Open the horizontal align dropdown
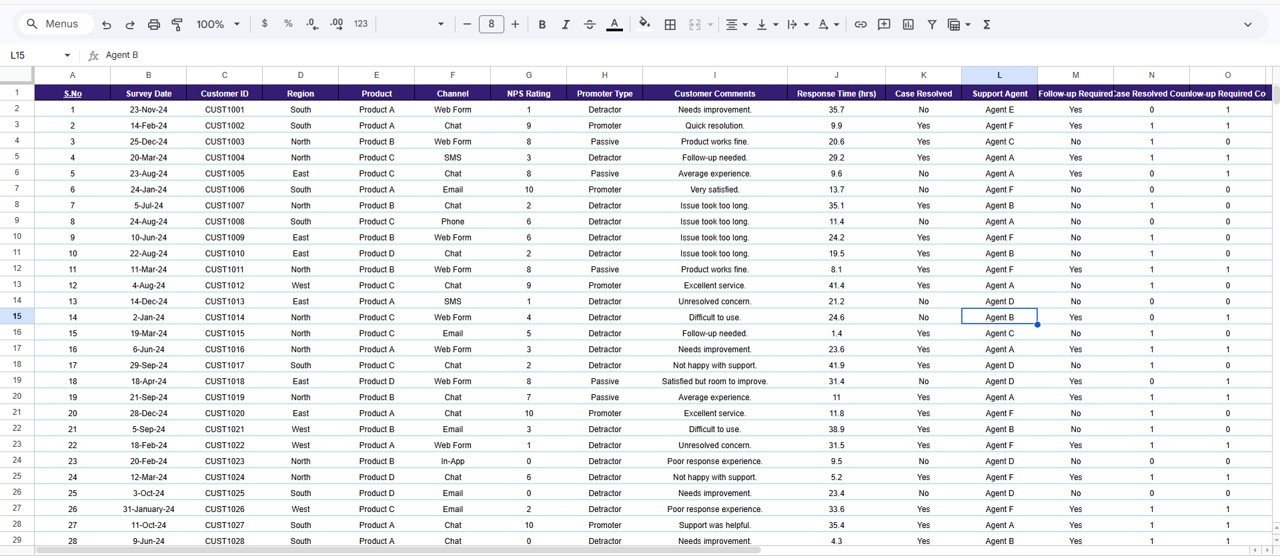1280x556 pixels. [736, 24]
